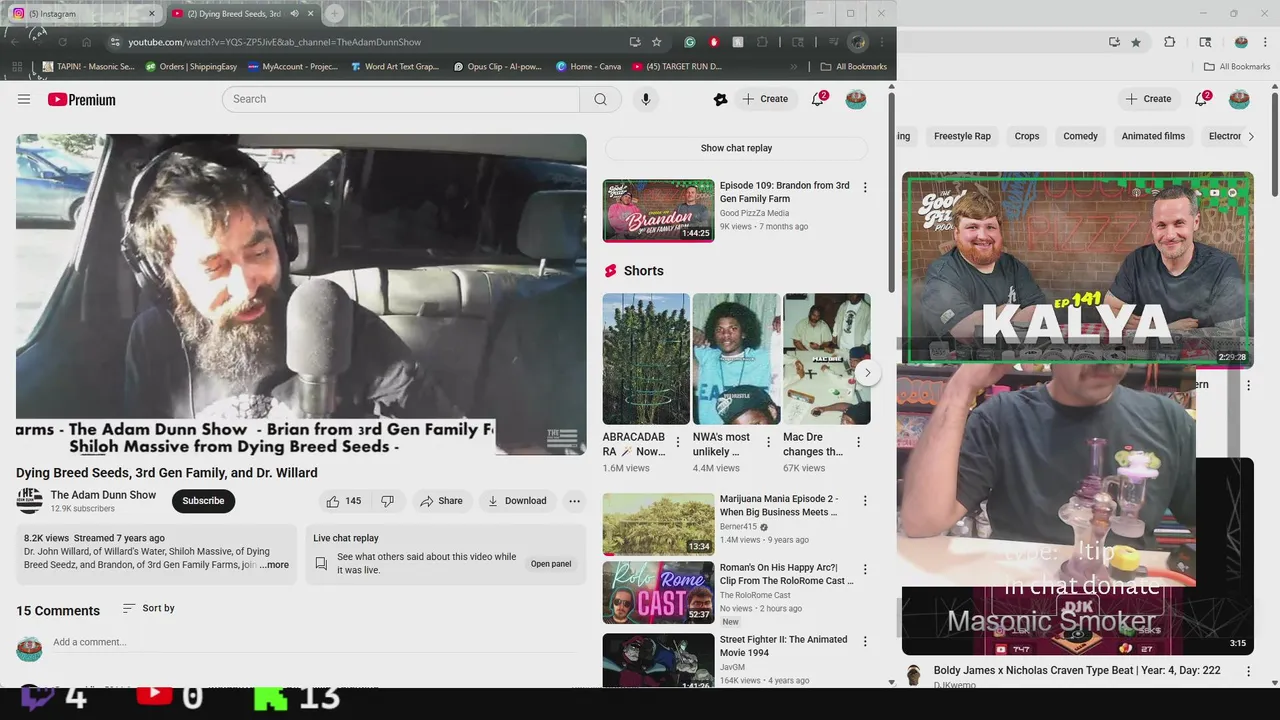Show next Shorts with the arrow
Image resolution: width=1280 pixels, height=720 pixels.
[868, 373]
